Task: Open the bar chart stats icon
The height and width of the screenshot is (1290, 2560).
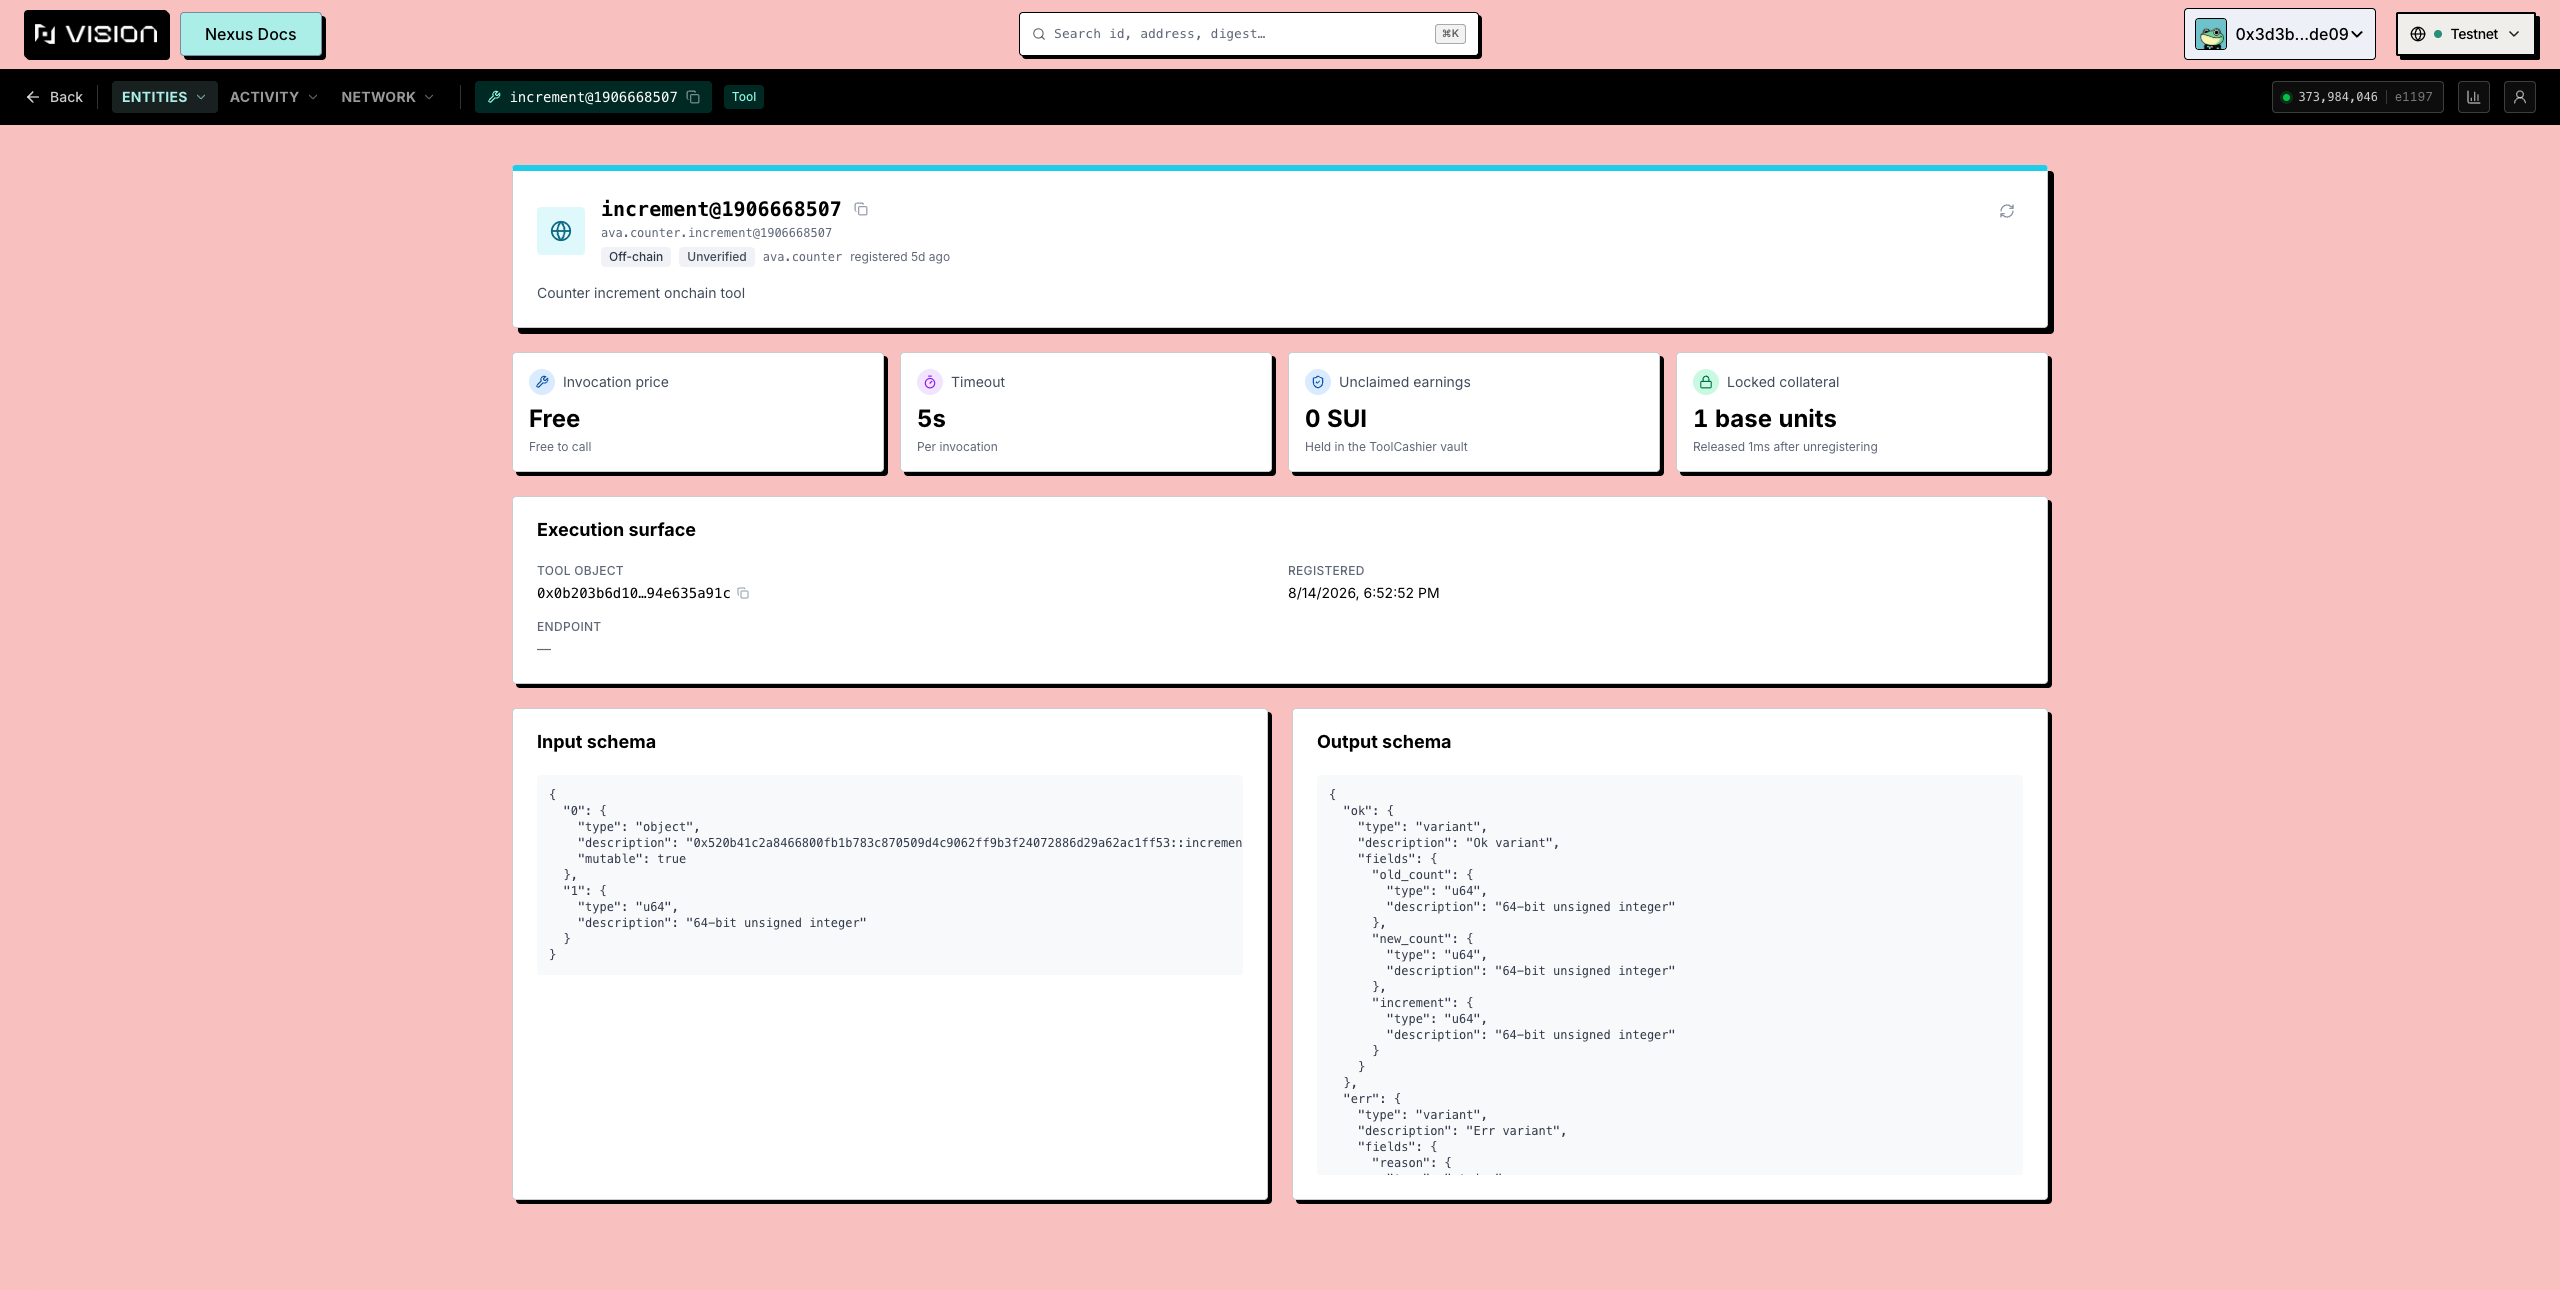Action: (2474, 97)
